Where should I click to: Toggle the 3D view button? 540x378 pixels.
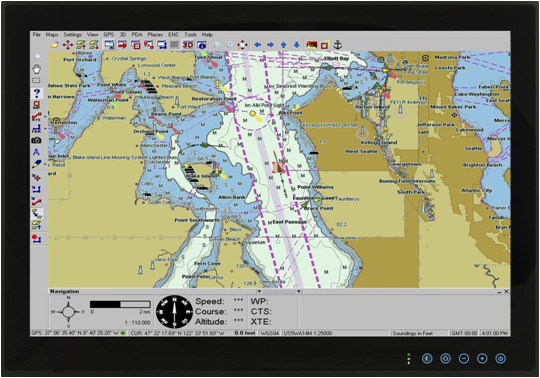[188, 45]
